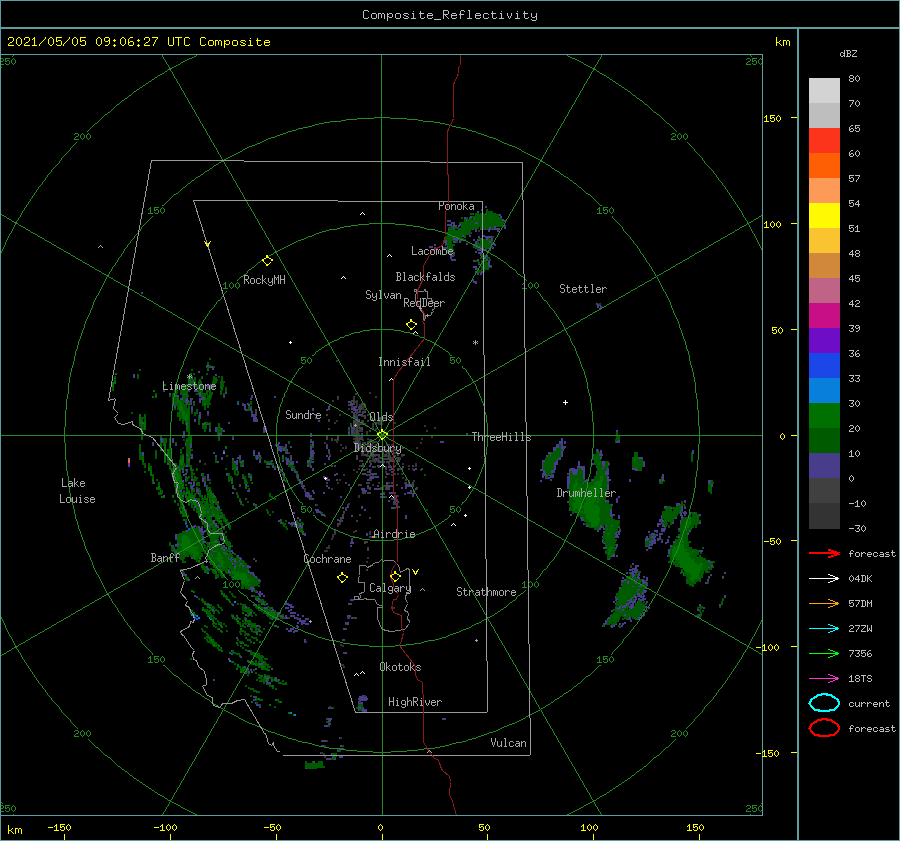The image size is (900, 841).
Task: Click the Calgary city label
Action: click(390, 588)
